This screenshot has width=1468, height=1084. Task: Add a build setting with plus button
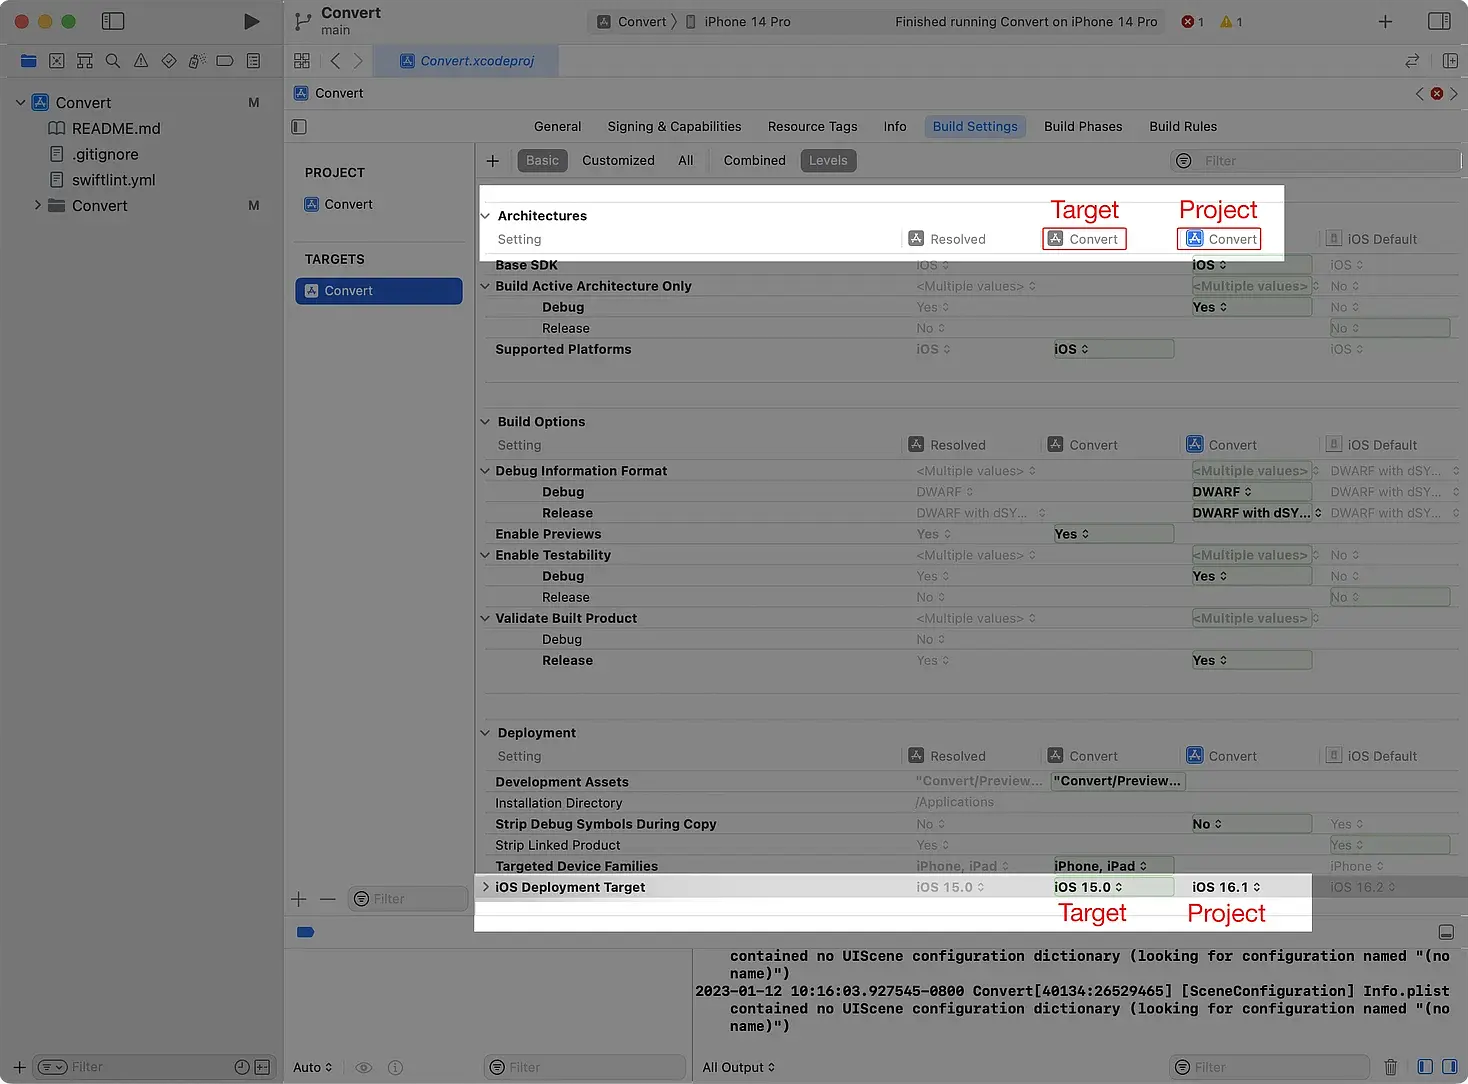coord(492,161)
